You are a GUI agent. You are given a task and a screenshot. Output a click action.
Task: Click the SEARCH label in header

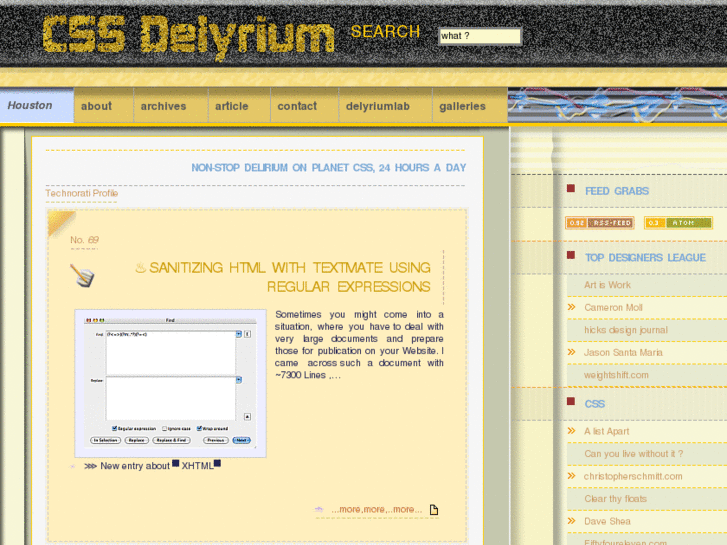click(x=385, y=32)
